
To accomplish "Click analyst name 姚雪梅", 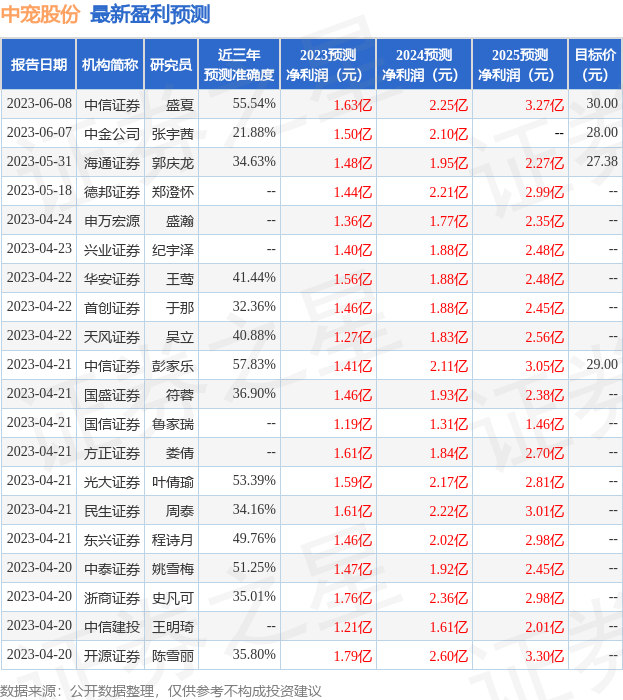I will [173, 569].
